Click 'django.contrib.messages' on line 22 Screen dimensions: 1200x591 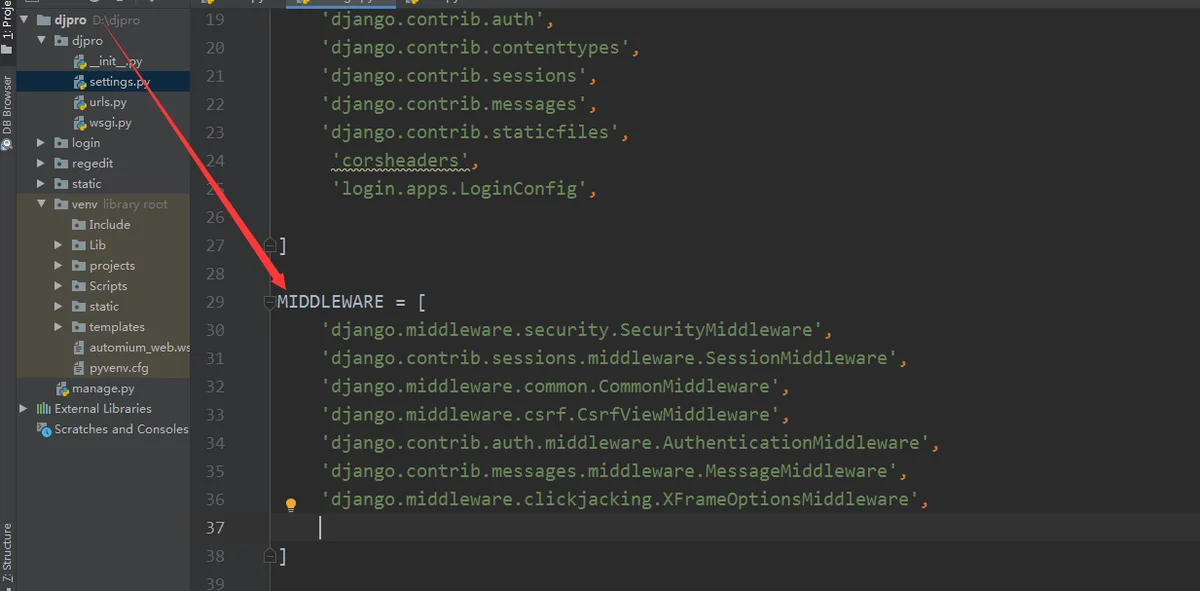(454, 104)
